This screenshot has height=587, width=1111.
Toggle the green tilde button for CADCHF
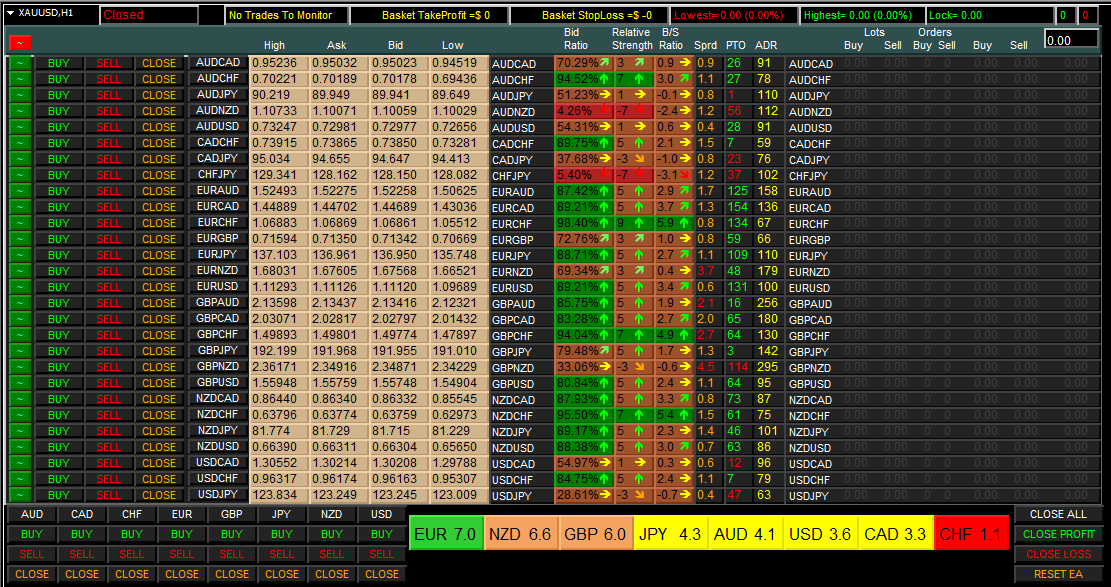click(21, 142)
